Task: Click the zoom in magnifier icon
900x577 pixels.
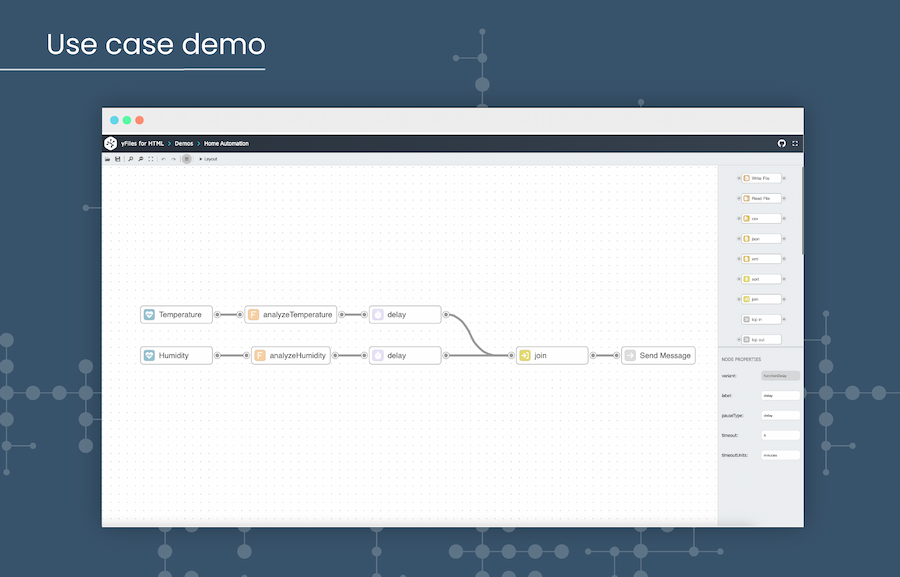Action: (130, 159)
